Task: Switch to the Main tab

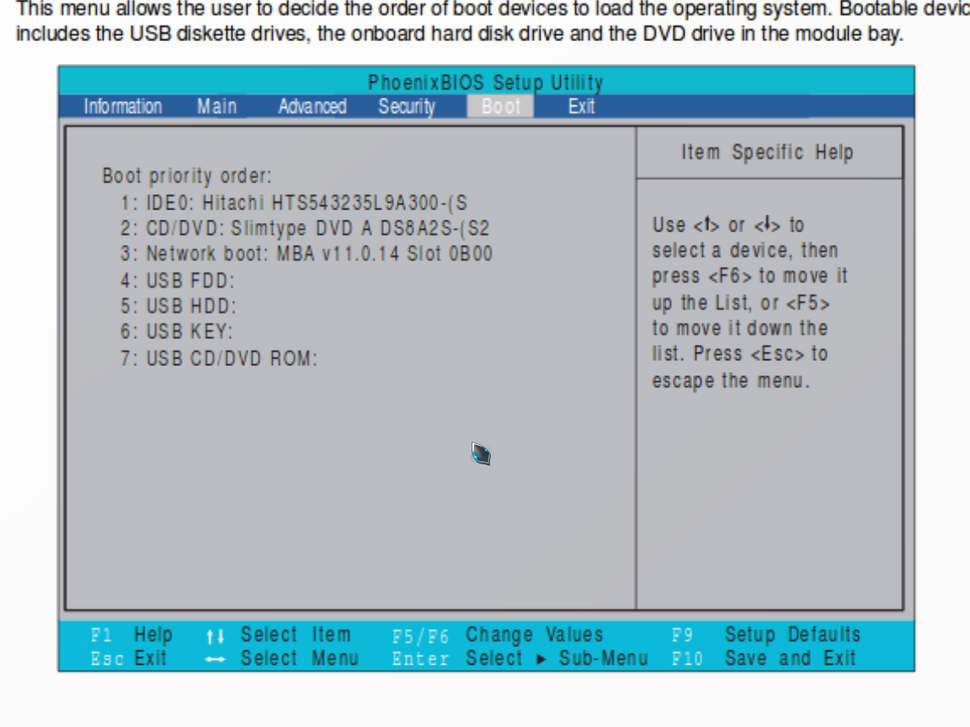Action: [x=217, y=106]
